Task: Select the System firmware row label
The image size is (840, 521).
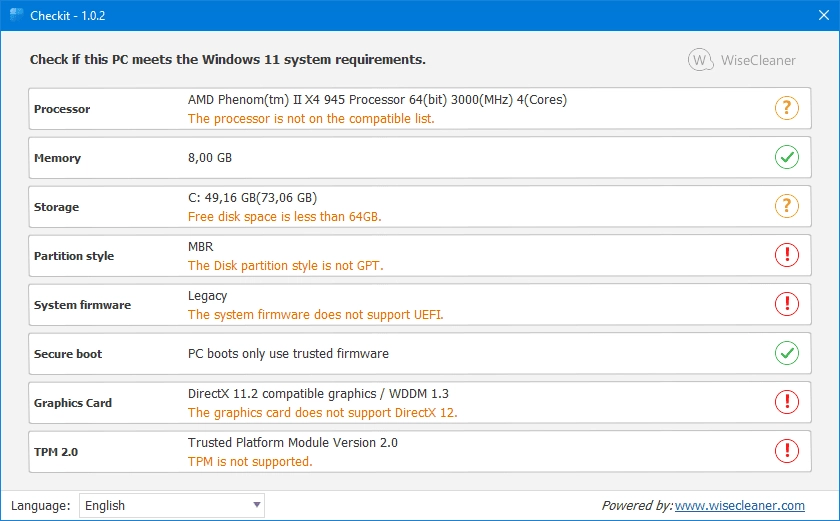Action: [x=82, y=305]
